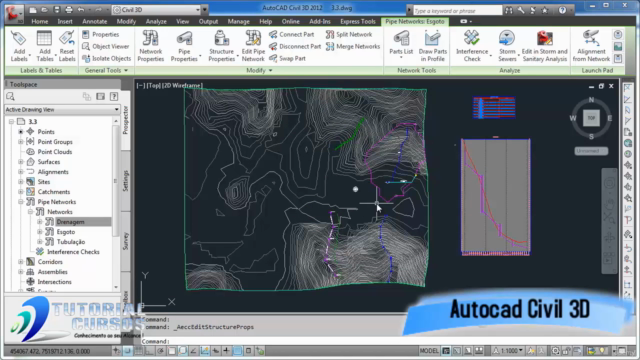This screenshot has height=360, width=640.
Task: Switch to the Annotate tab
Action: click(x=94, y=21)
